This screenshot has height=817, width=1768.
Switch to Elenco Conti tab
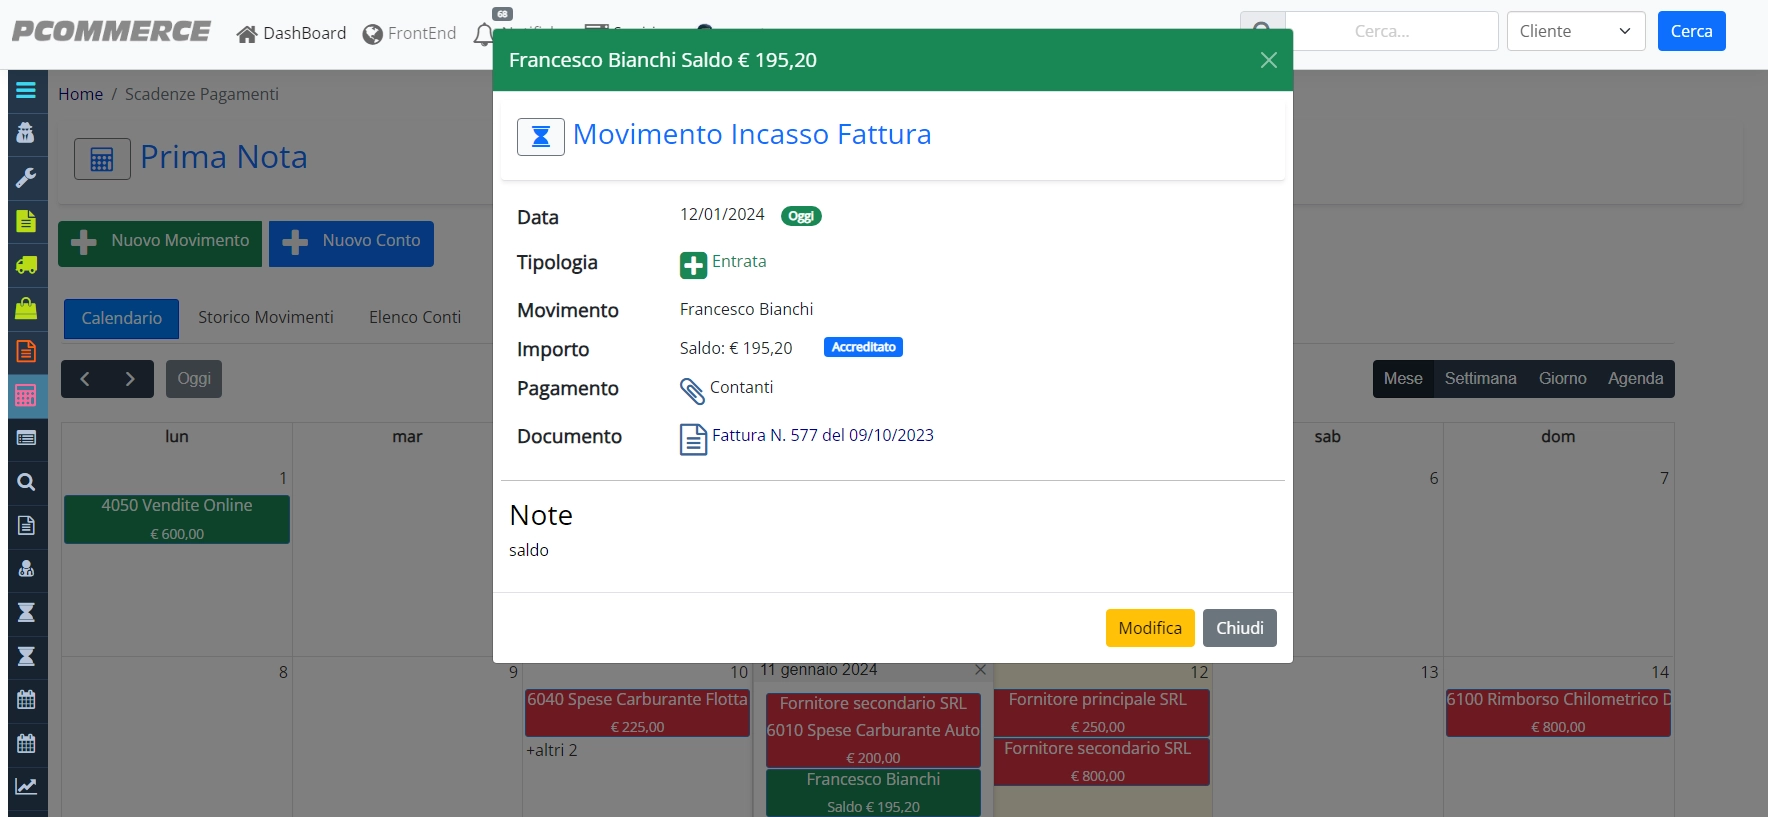click(x=415, y=317)
